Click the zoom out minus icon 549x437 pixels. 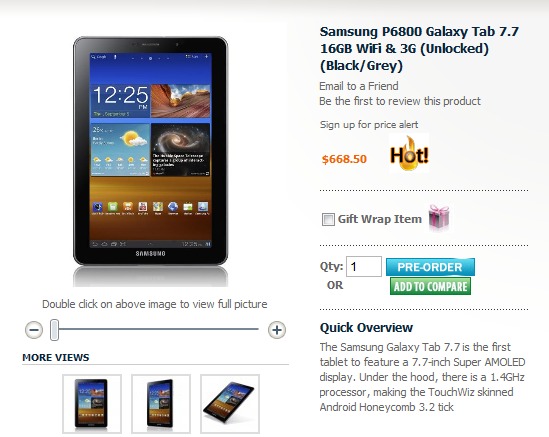point(34,330)
